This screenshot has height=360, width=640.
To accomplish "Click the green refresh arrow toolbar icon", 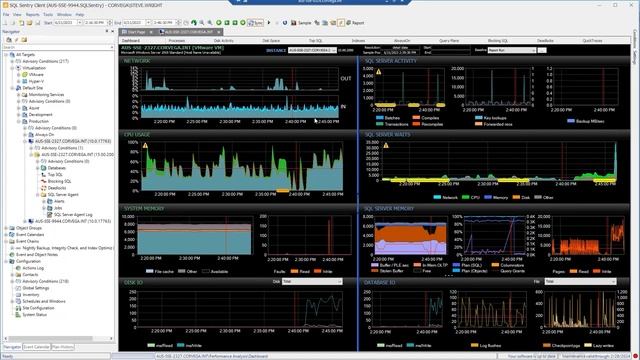I will tap(194, 23).
